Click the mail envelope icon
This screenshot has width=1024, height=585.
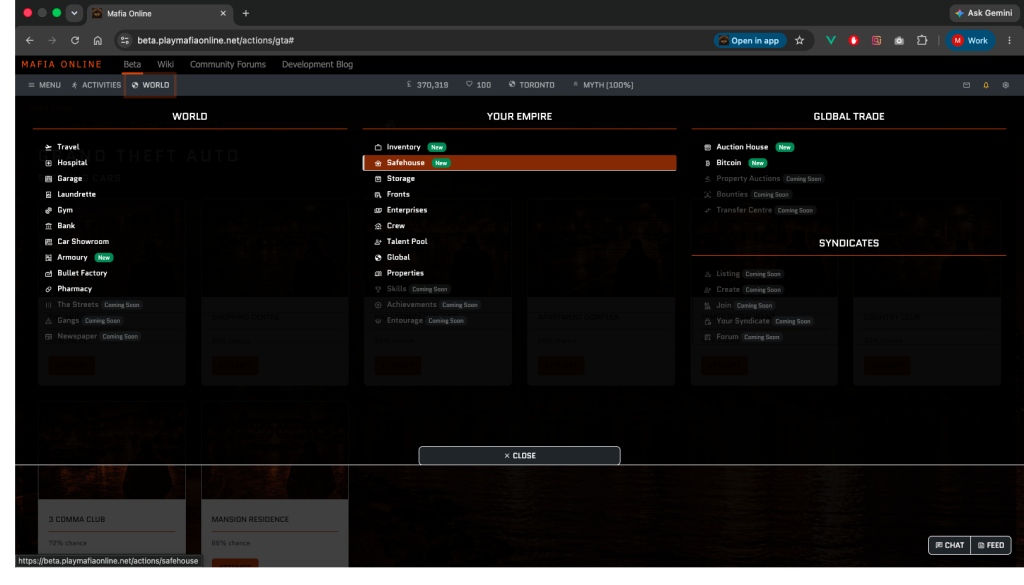pyautogui.click(x=967, y=85)
